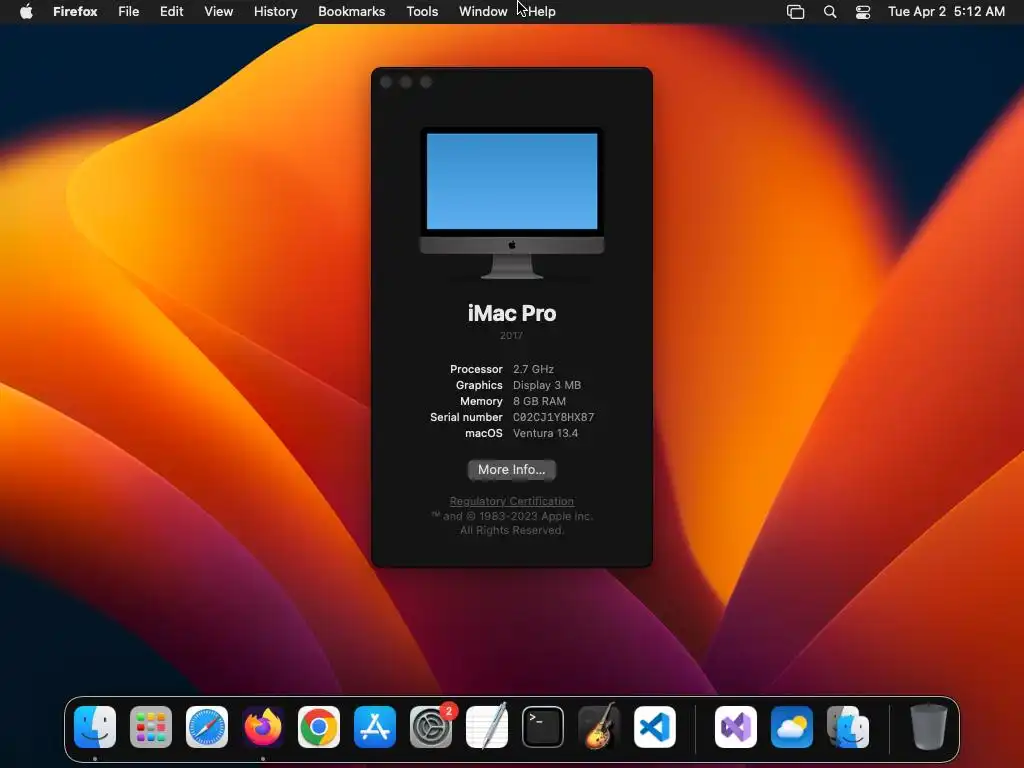The height and width of the screenshot is (768, 1024).
Task: Open the Weather cloud app in Dock
Action: click(x=792, y=727)
